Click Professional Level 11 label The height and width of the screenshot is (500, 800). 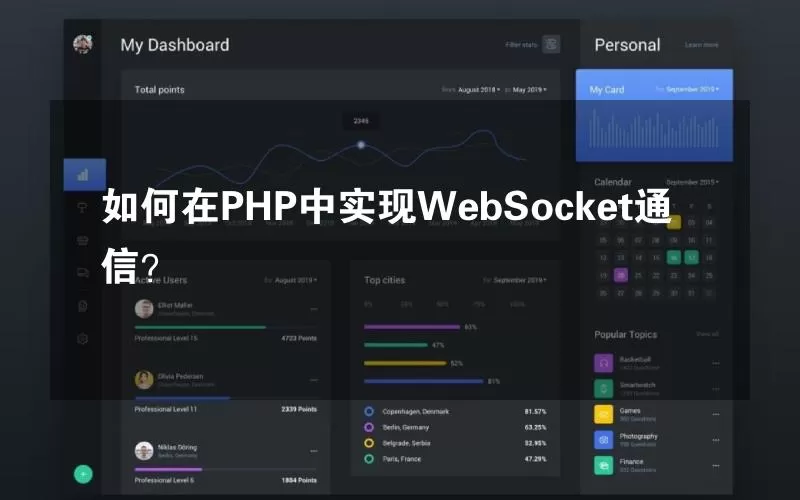point(165,409)
